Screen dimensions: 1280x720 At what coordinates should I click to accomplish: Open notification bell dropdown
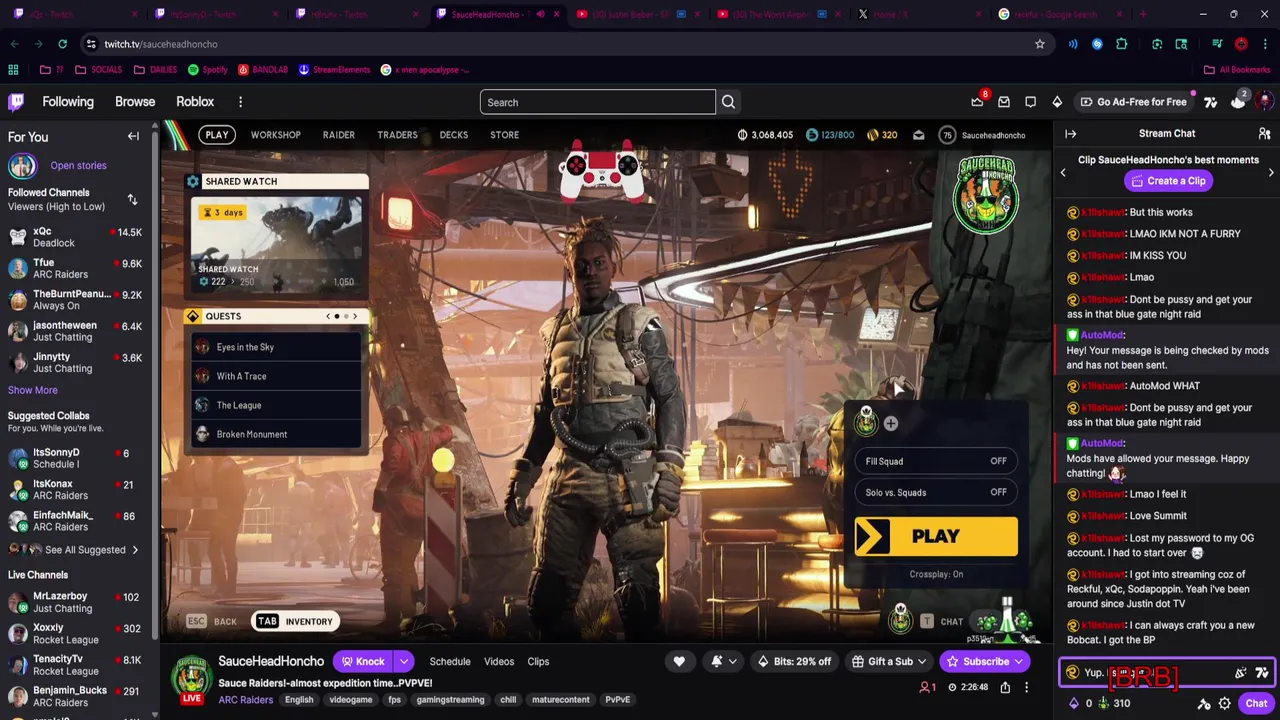click(723, 661)
